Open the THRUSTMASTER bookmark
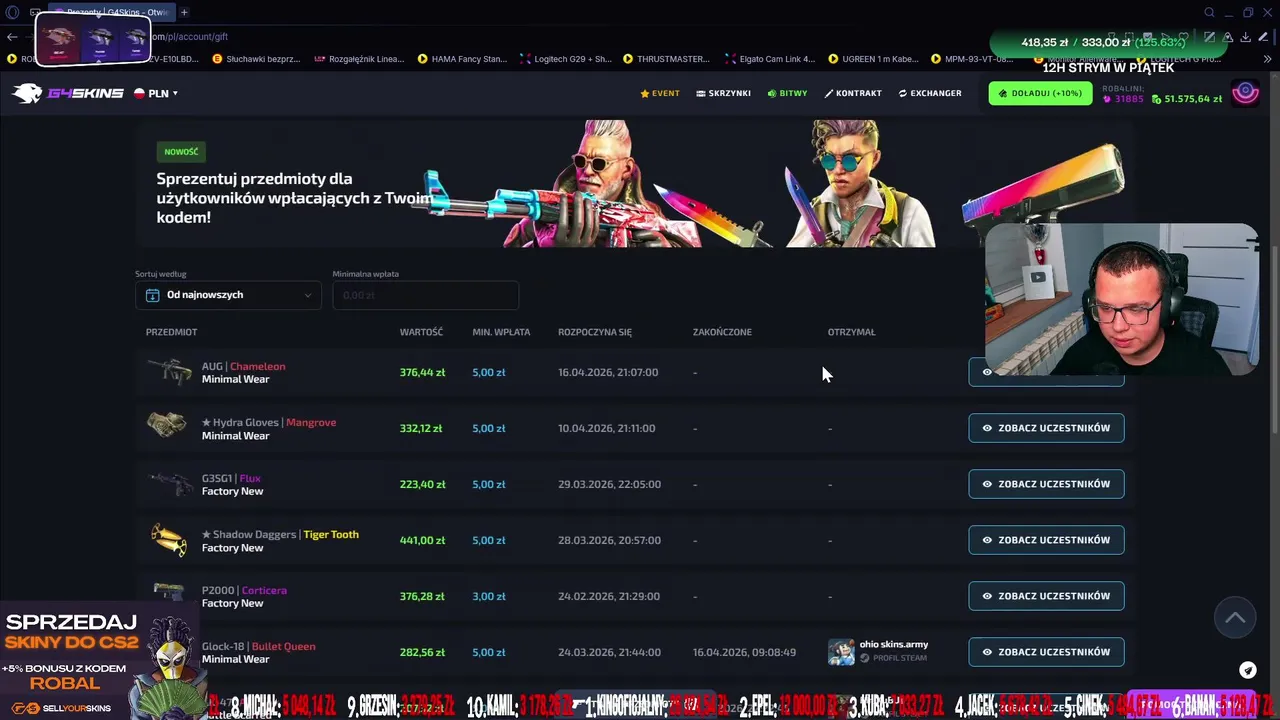This screenshot has width=1280, height=720. pyautogui.click(x=666, y=59)
